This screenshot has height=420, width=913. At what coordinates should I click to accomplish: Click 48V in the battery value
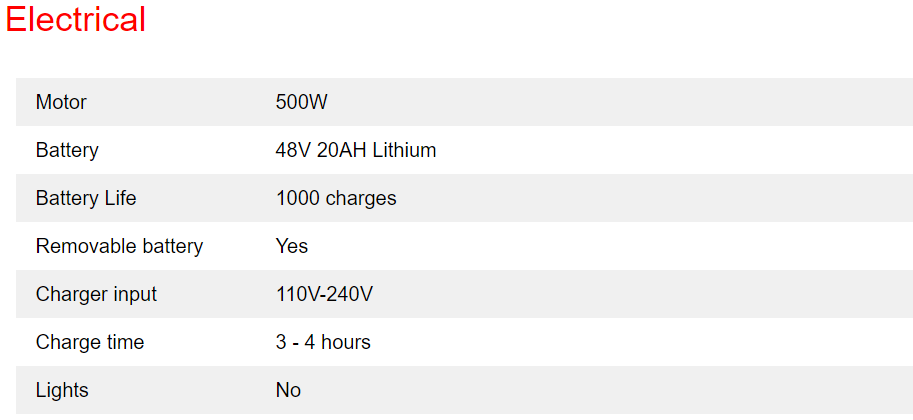[x=293, y=150]
